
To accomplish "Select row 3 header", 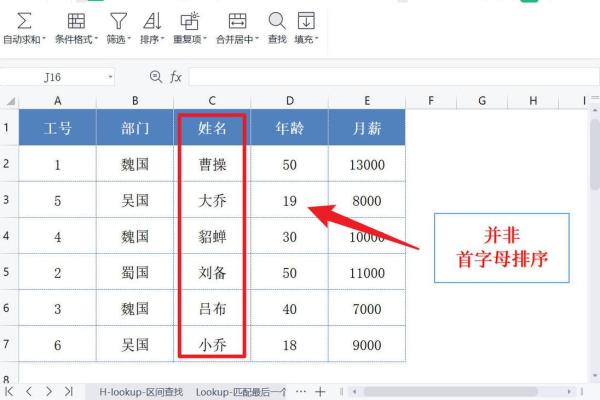I will 8,199.
